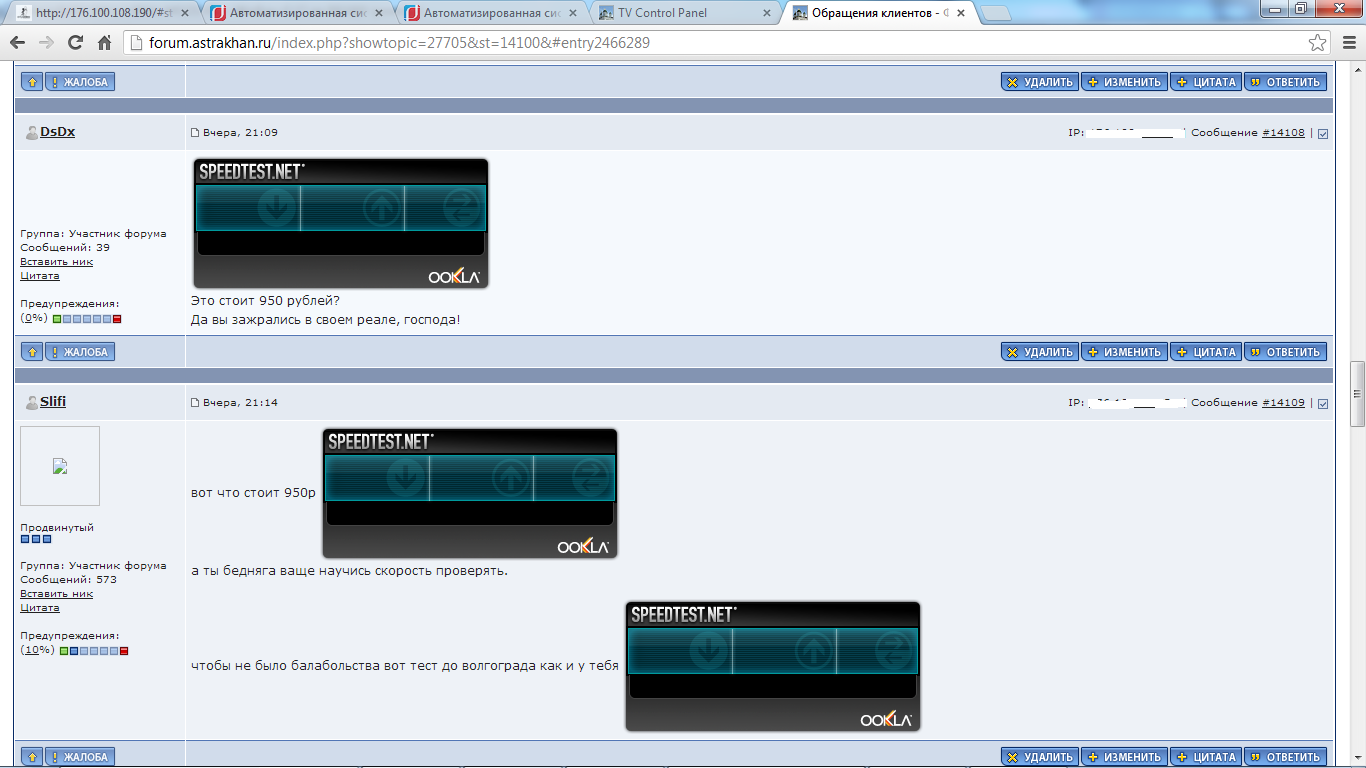Quote the DsDx post via Цитата button
Viewport: 1366px width, 768px height.
pyautogui.click(x=1206, y=352)
